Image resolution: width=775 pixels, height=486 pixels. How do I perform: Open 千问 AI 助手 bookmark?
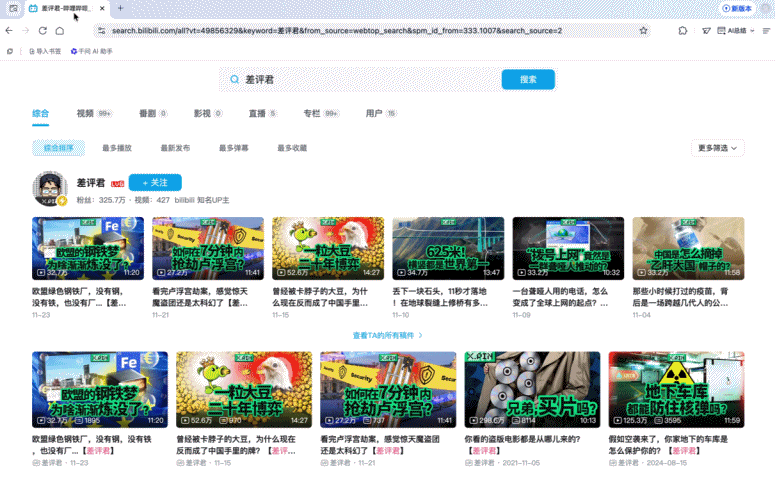pos(91,51)
